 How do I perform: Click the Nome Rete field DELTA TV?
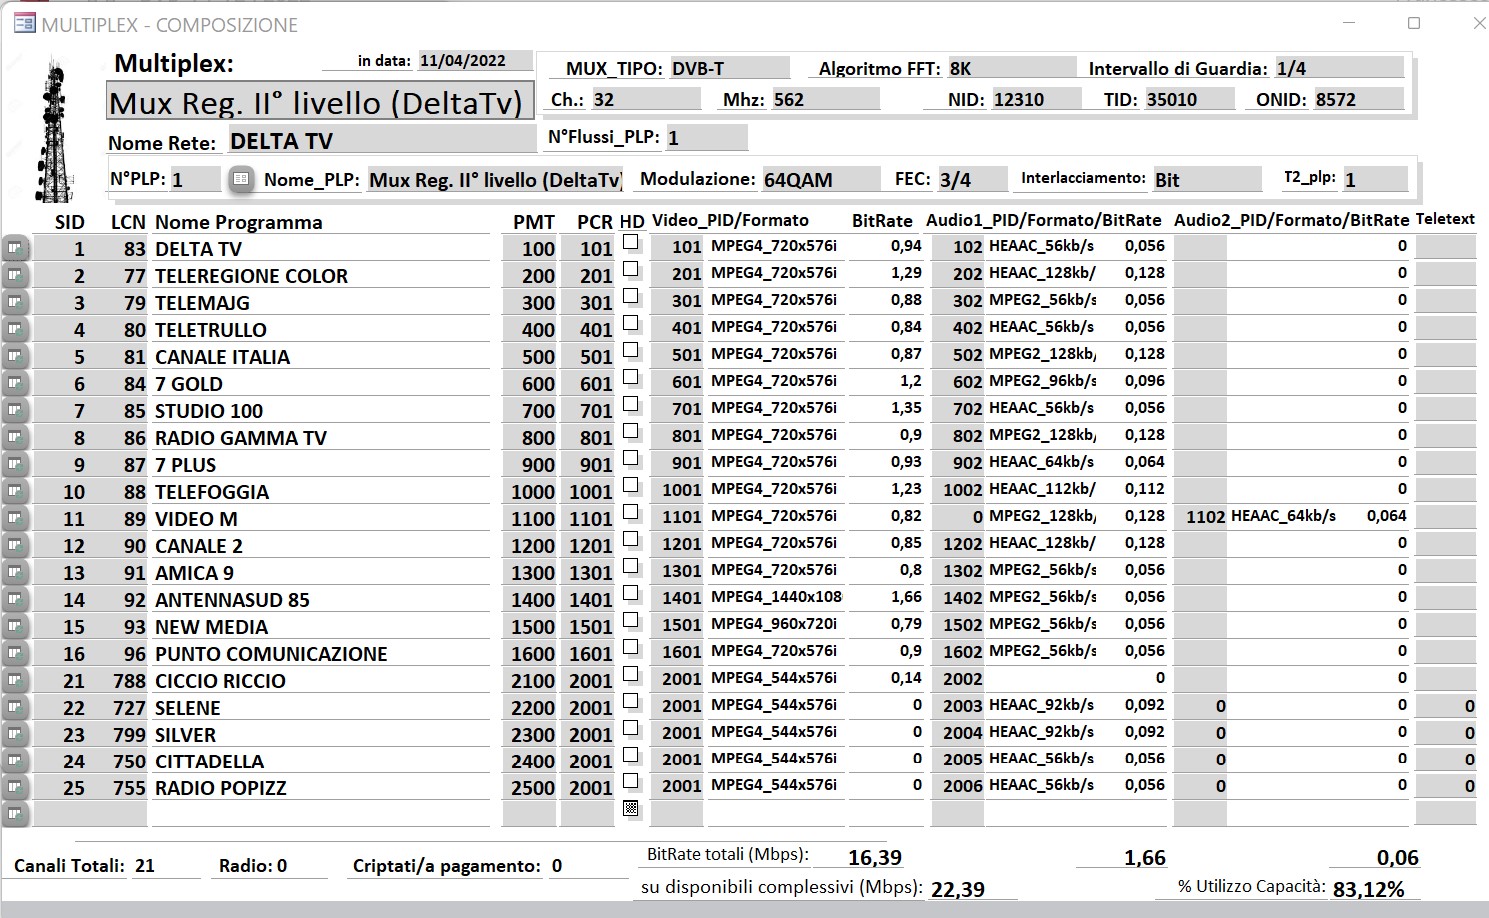tap(381, 140)
